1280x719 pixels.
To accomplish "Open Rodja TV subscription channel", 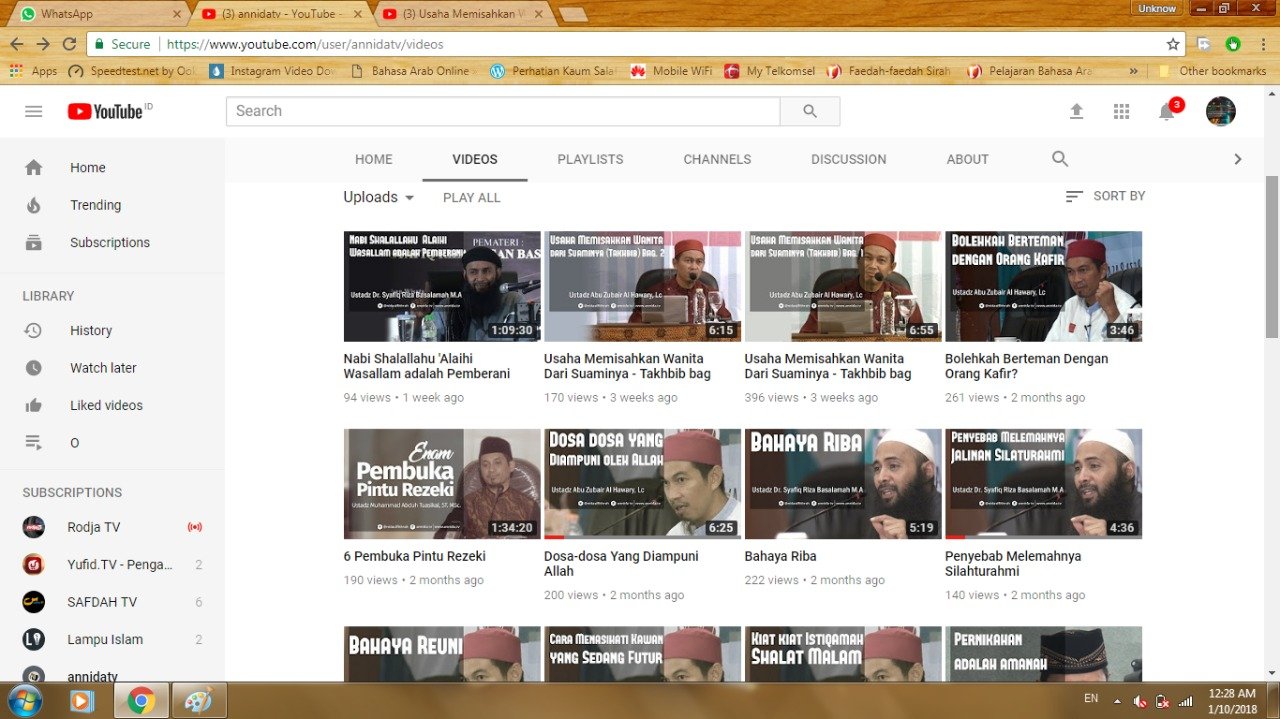I will pyautogui.click(x=93, y=527).
